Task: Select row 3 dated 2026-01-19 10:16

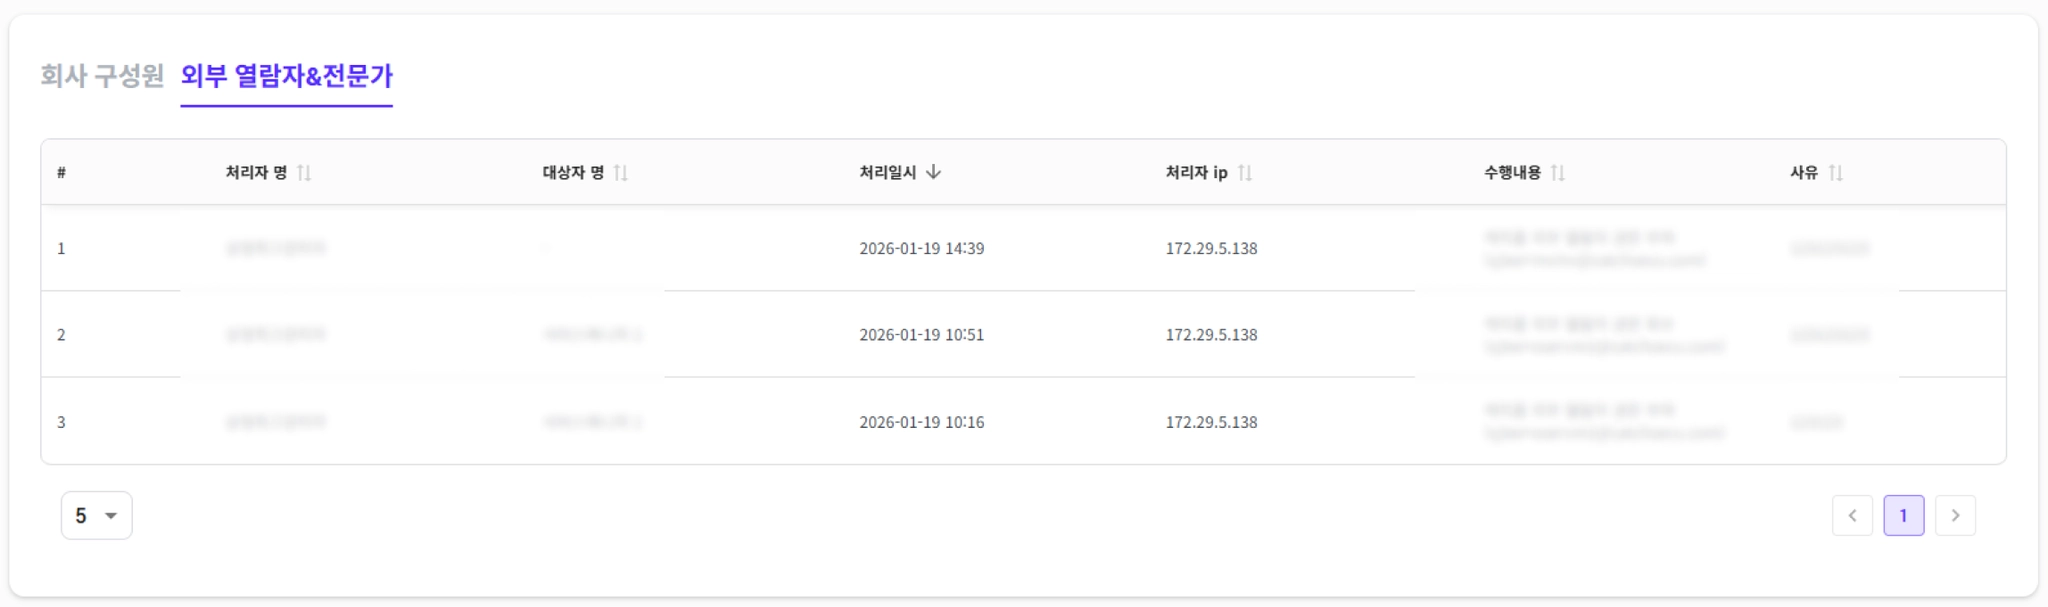Action: (921, 422)
